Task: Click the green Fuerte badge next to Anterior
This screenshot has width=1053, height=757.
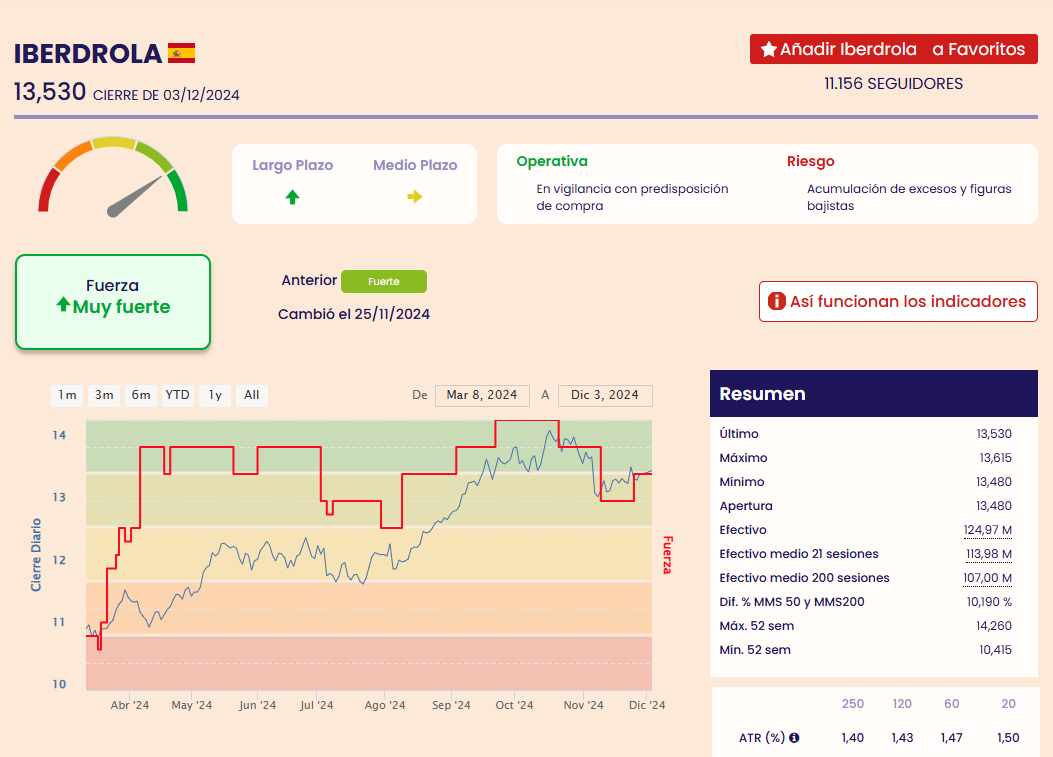Action: tap(383, 281)
